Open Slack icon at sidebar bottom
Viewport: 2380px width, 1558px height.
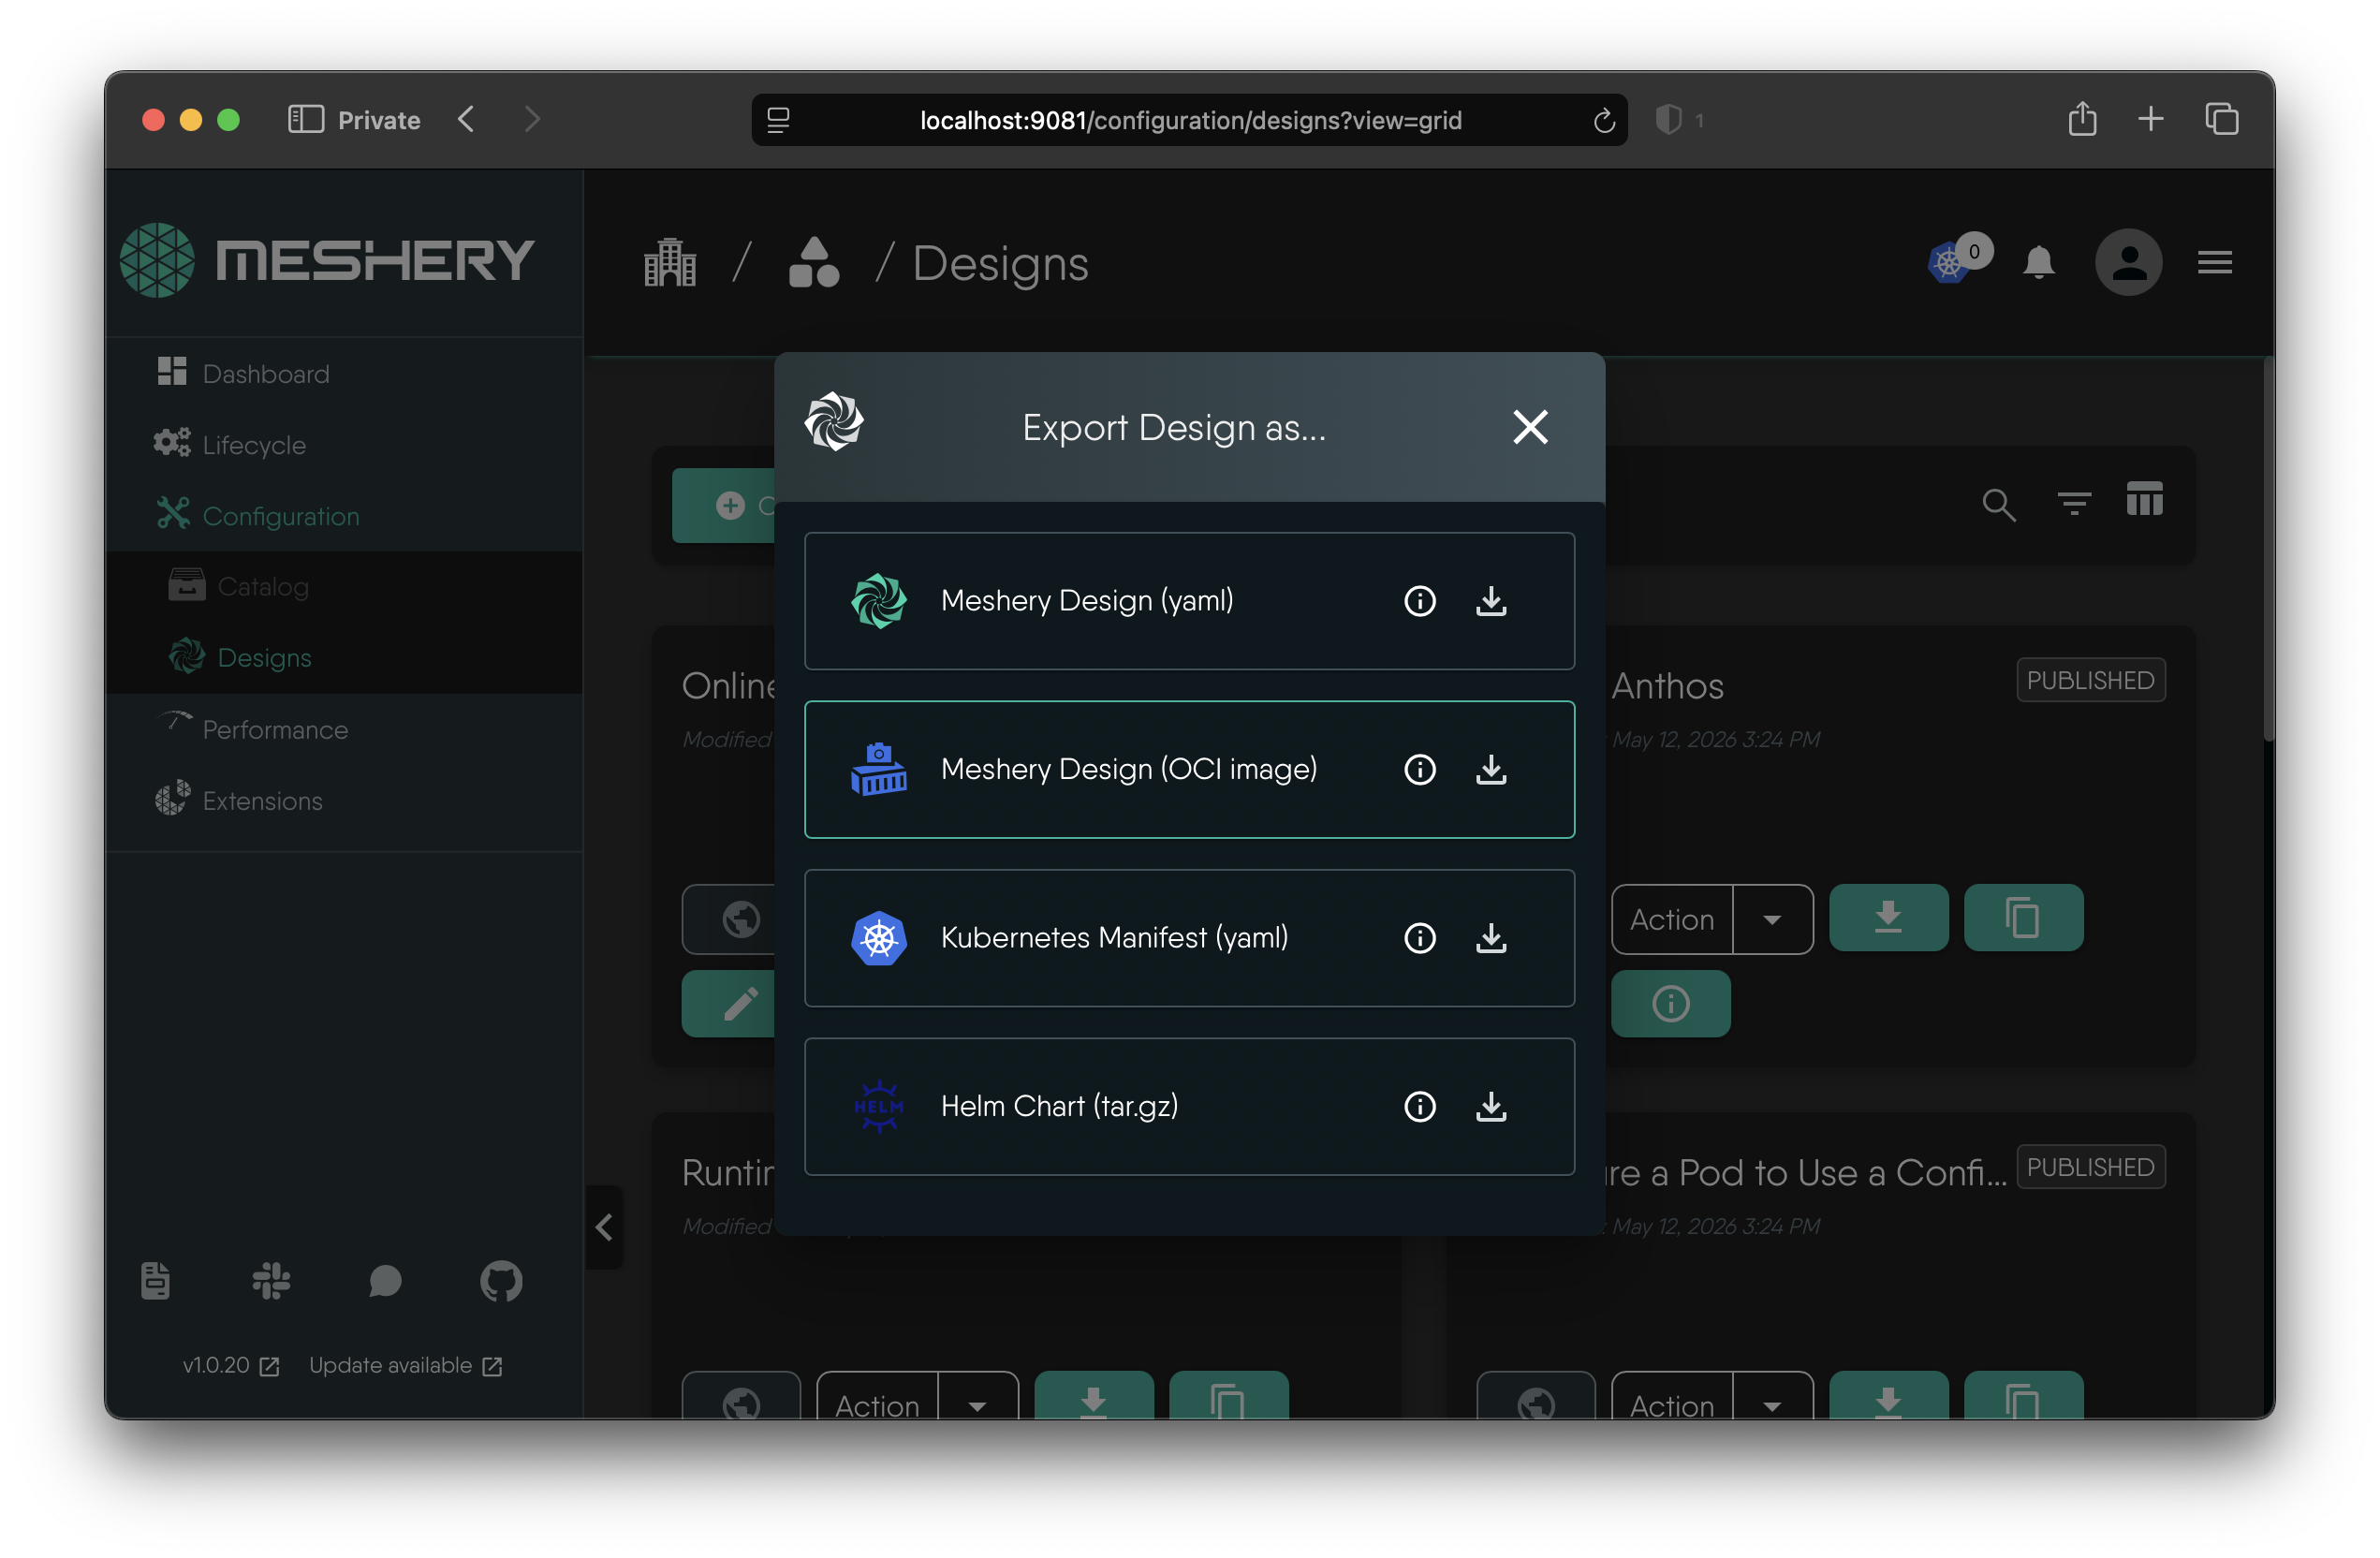click(271, 1281)
